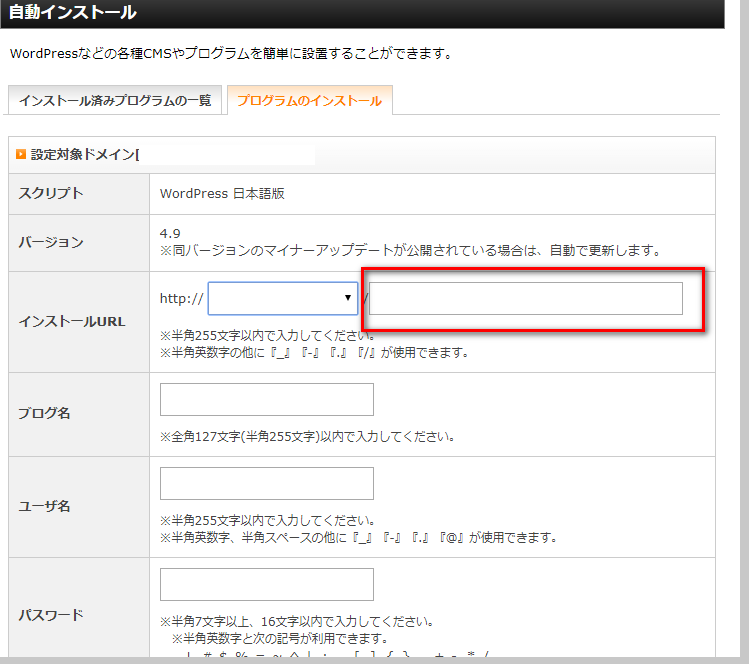Click the orange arrow icon beside 設定対象ドメイン
Viewport: 749px width, 664px height.
[21, 155]
